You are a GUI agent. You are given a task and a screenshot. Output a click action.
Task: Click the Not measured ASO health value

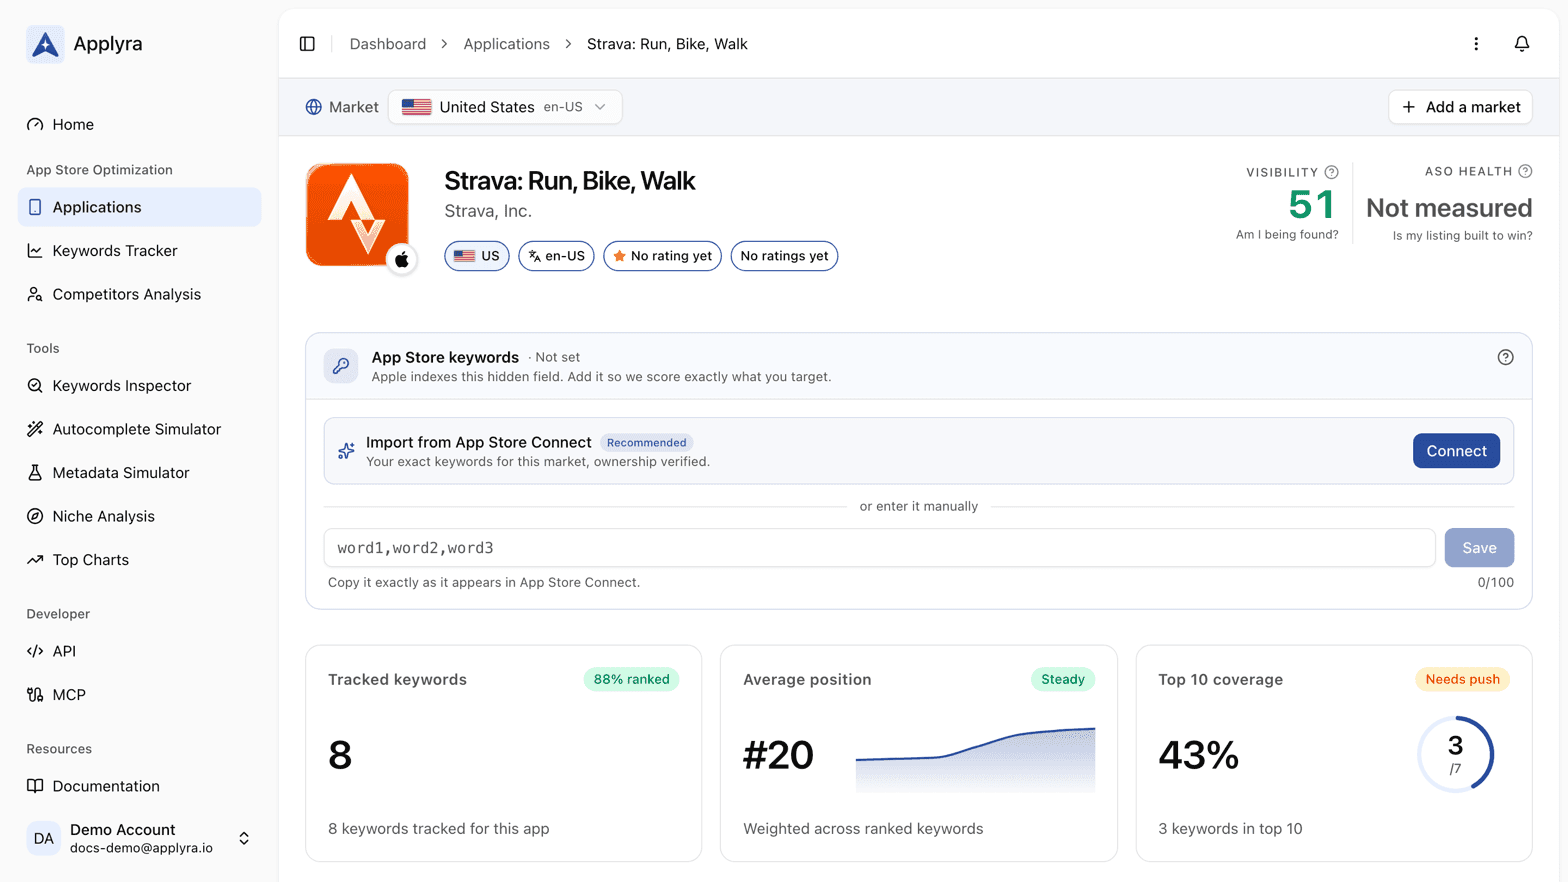(1449, 208)
